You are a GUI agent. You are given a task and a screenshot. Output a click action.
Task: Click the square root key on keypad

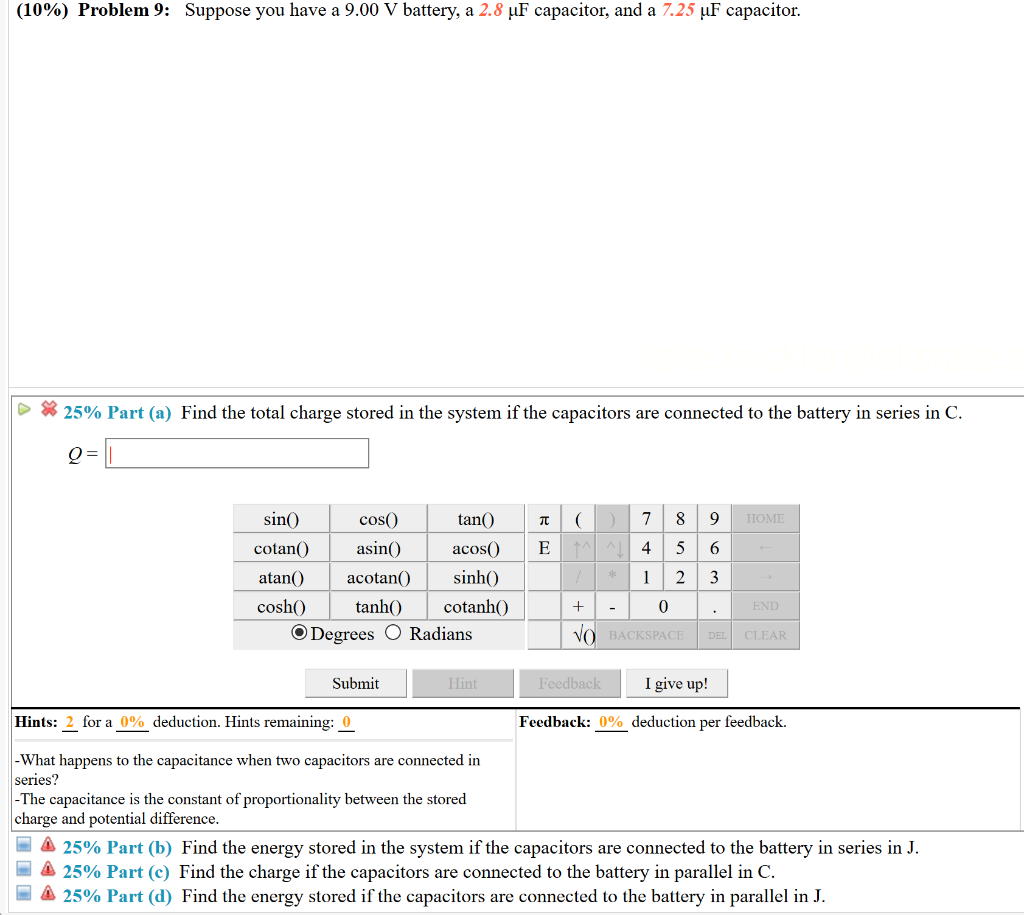[x=579, y=635]
